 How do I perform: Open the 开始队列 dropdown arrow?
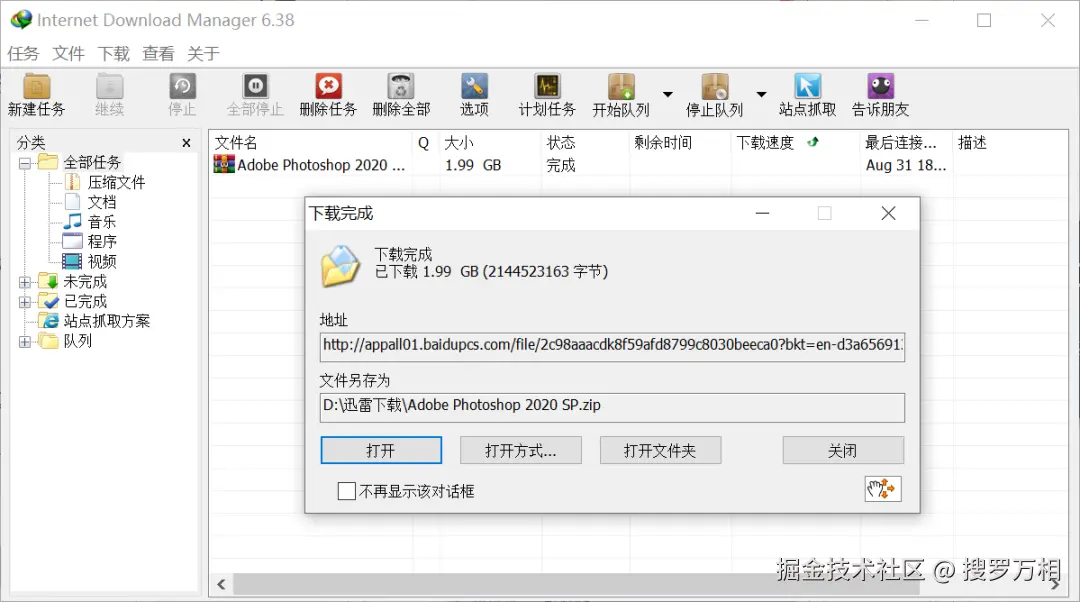click(667, 94)
